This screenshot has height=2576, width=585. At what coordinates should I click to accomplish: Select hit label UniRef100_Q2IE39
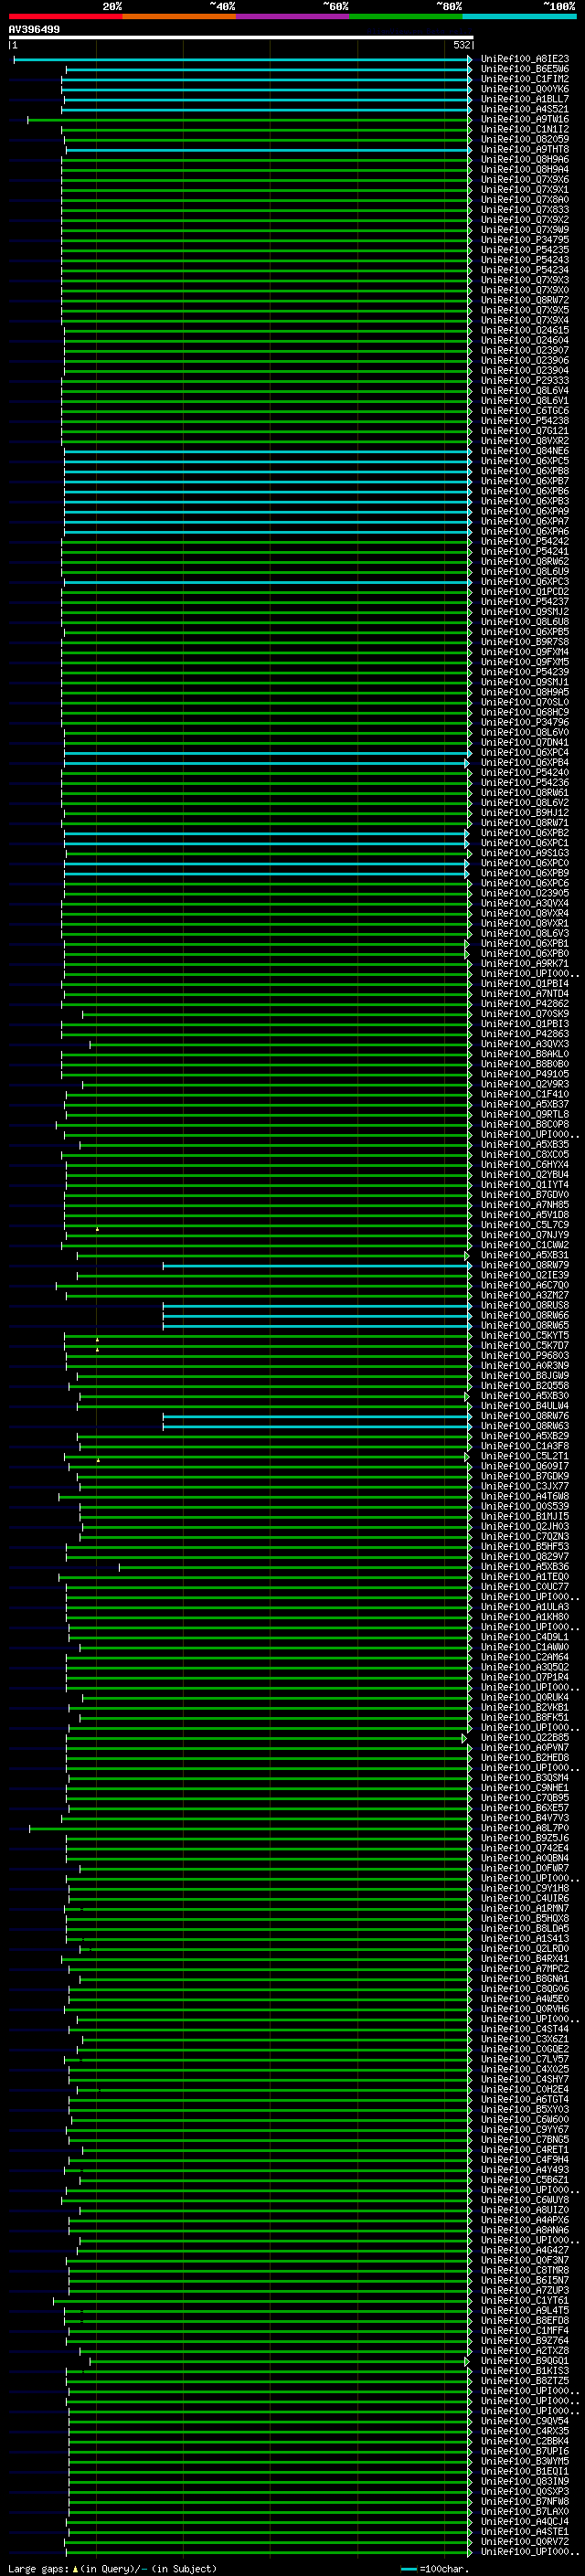click(x=525, y=1275)
